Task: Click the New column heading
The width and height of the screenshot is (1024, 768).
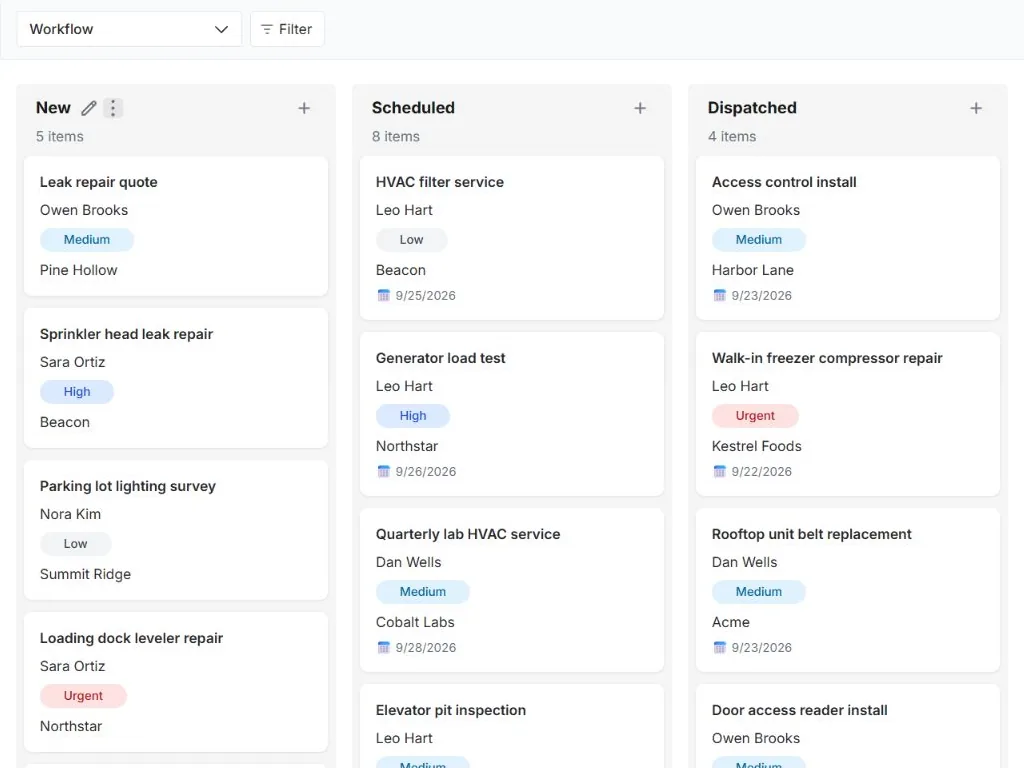Action: [x=53, y=108]
